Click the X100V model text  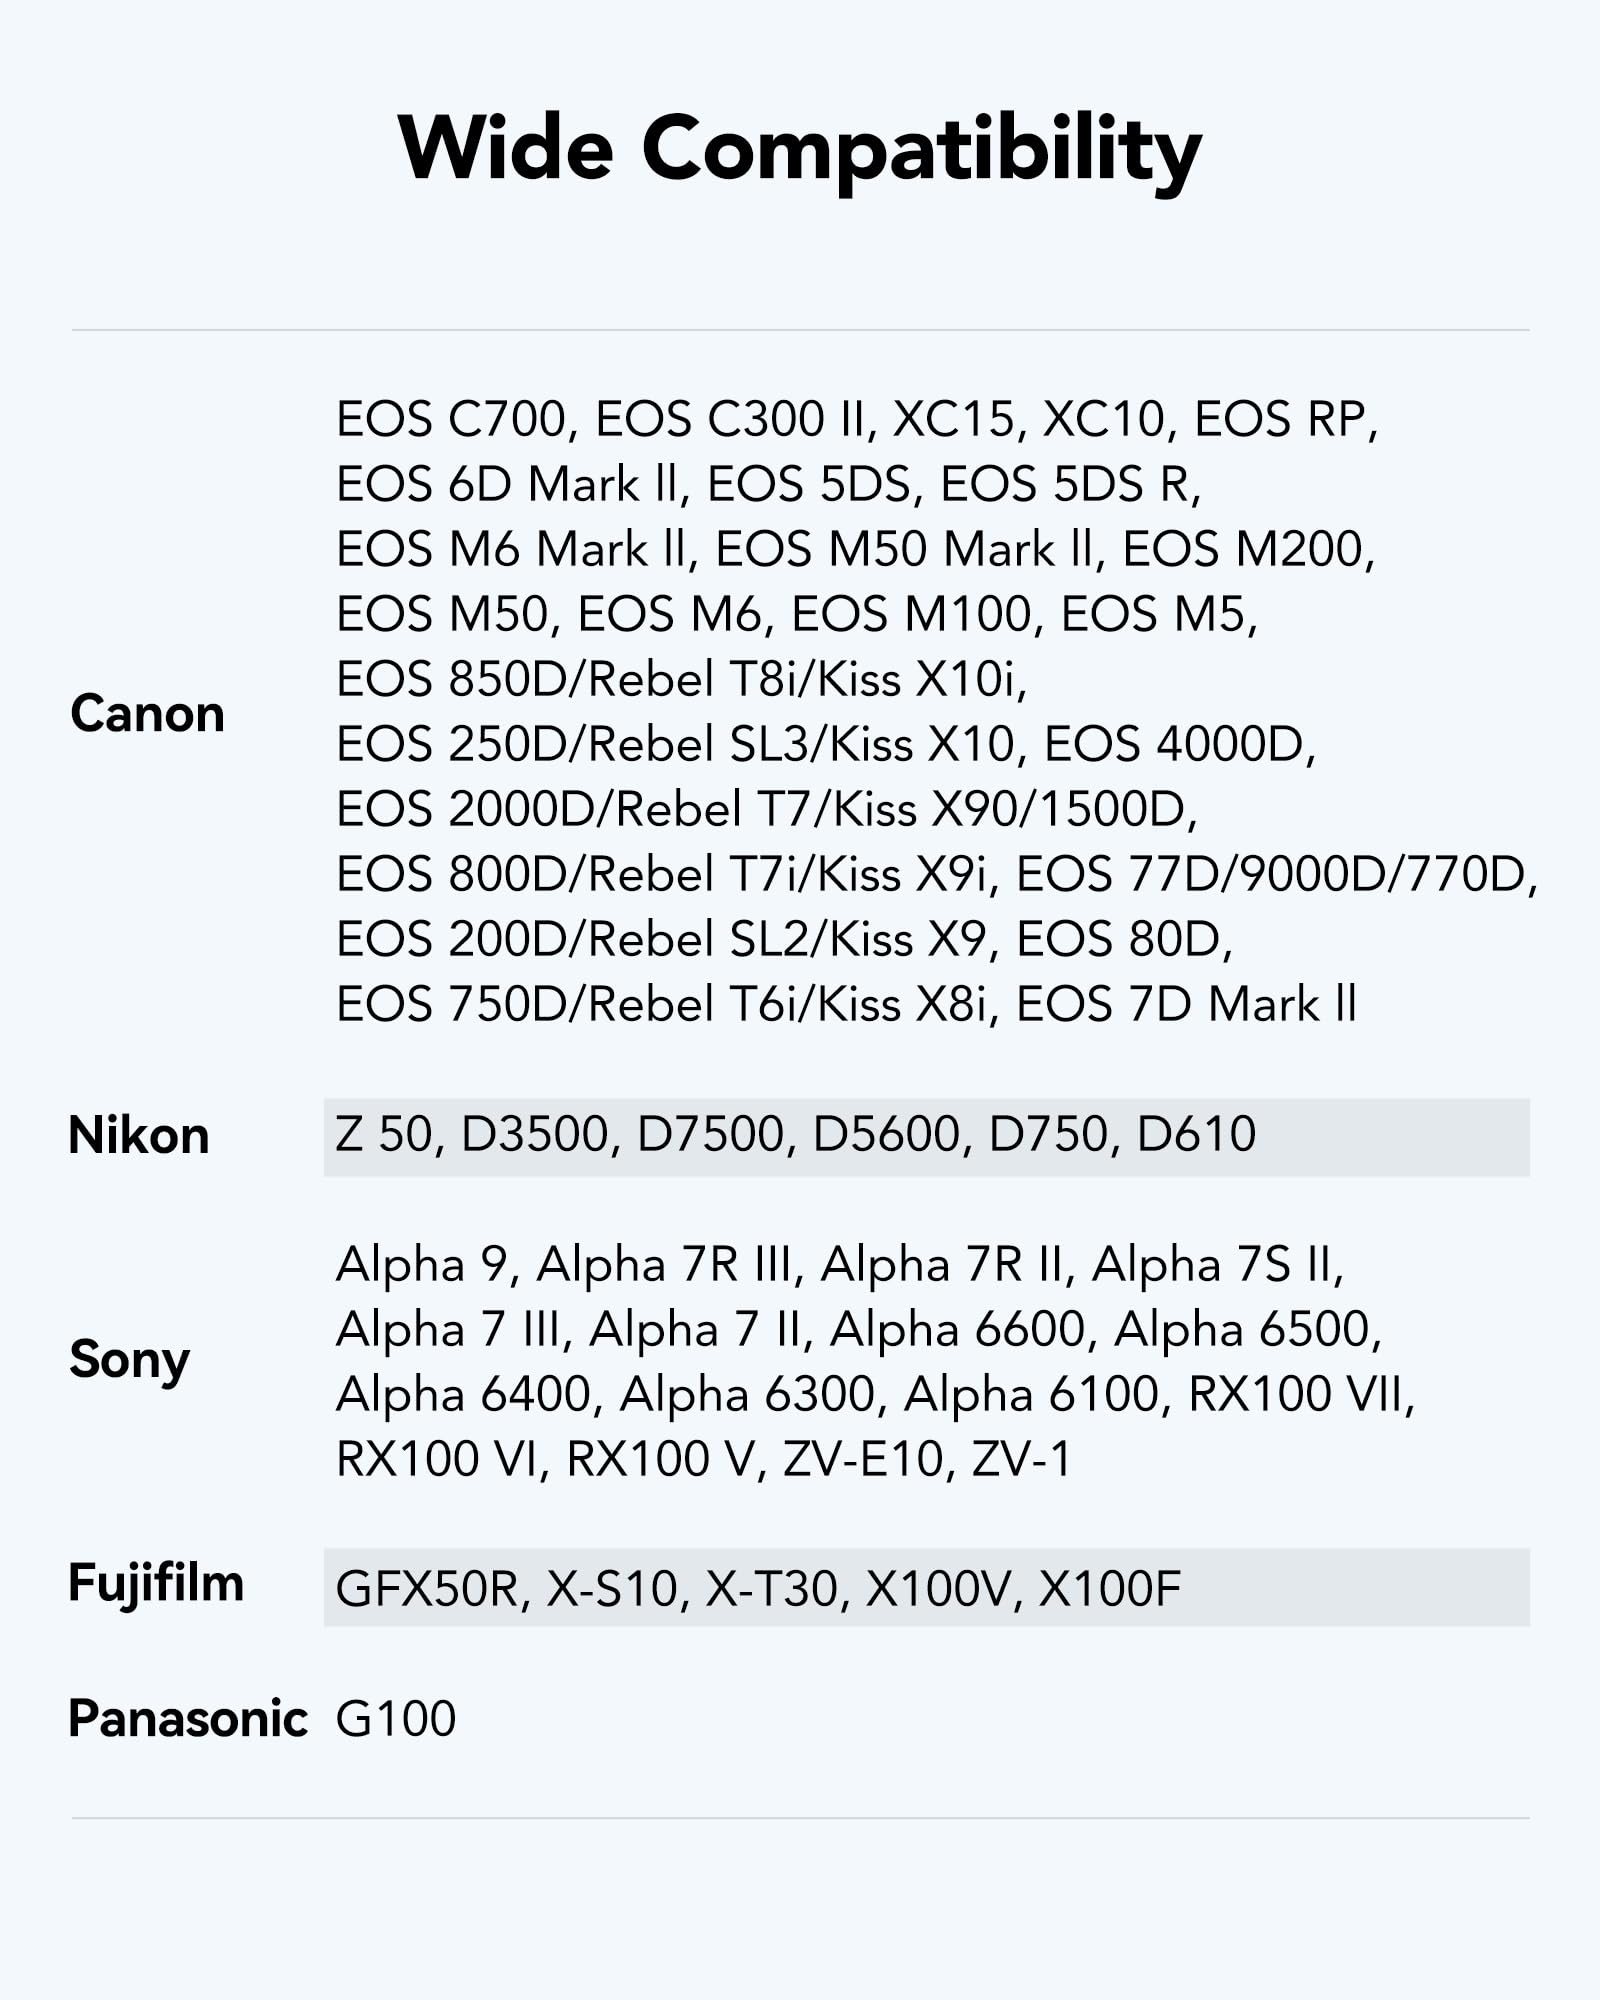pyautogui.click(x=938, y=1589)
